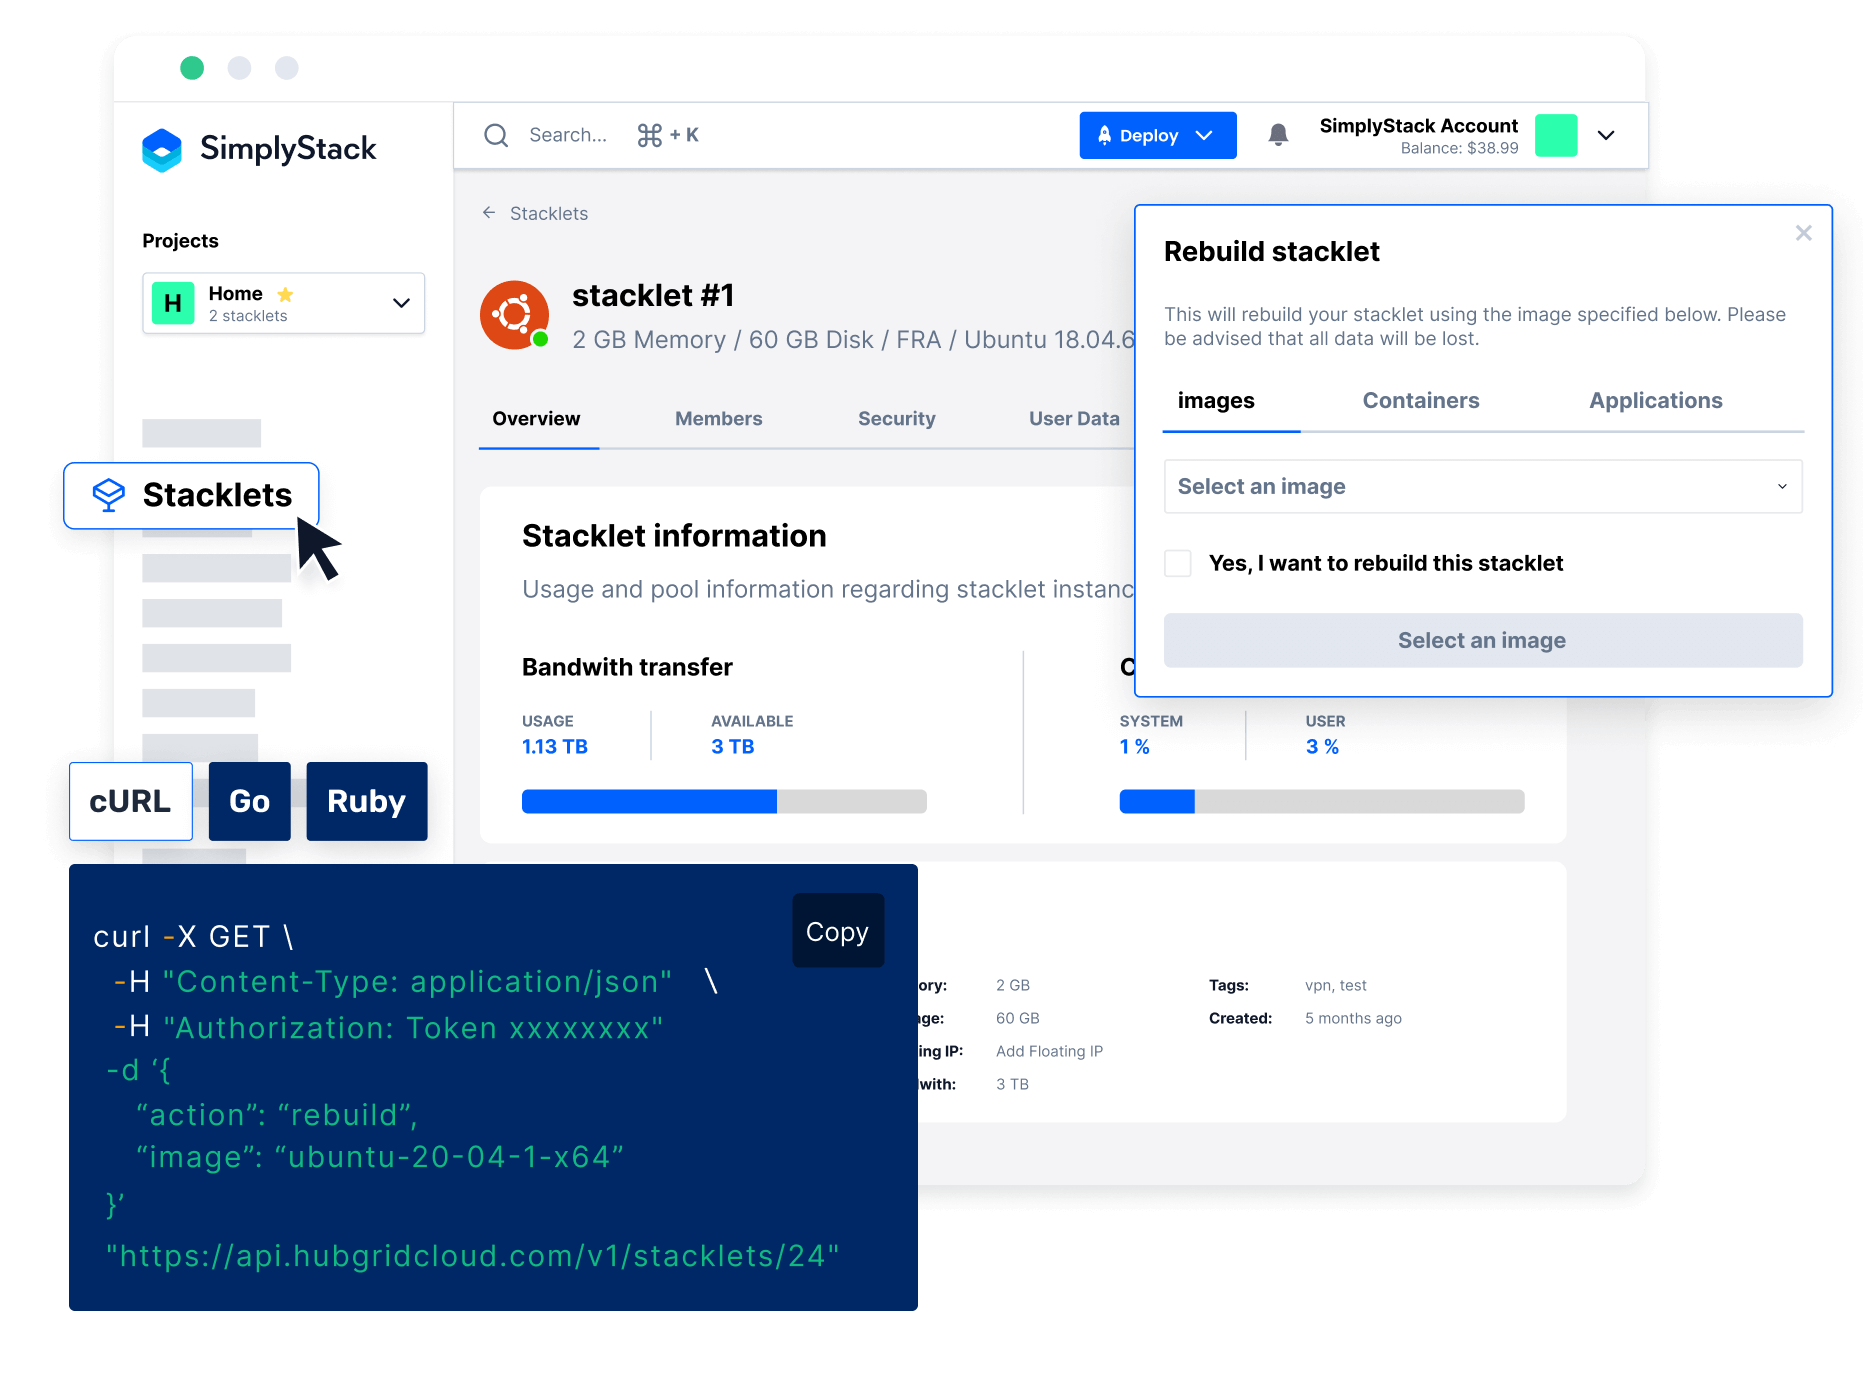Select the Containers tab in dialog
This screenshot has width=1863, height=1380.
pyautogui.click(x=1421, y=401)
